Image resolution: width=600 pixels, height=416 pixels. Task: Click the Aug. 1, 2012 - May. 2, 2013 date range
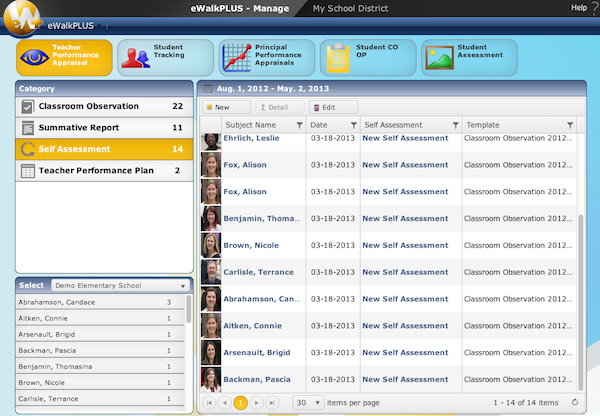tap(273, 89)
